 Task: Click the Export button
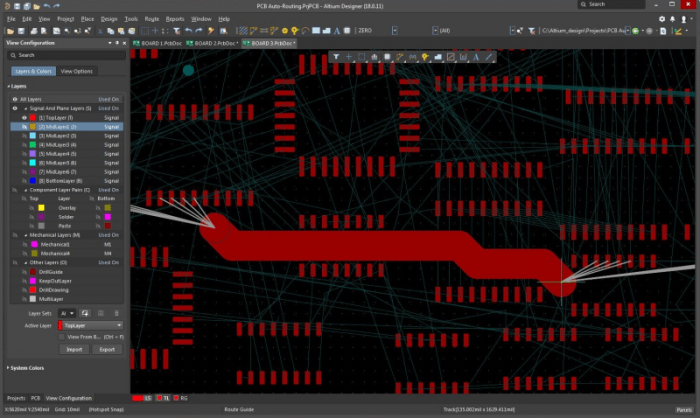[107, 350]
